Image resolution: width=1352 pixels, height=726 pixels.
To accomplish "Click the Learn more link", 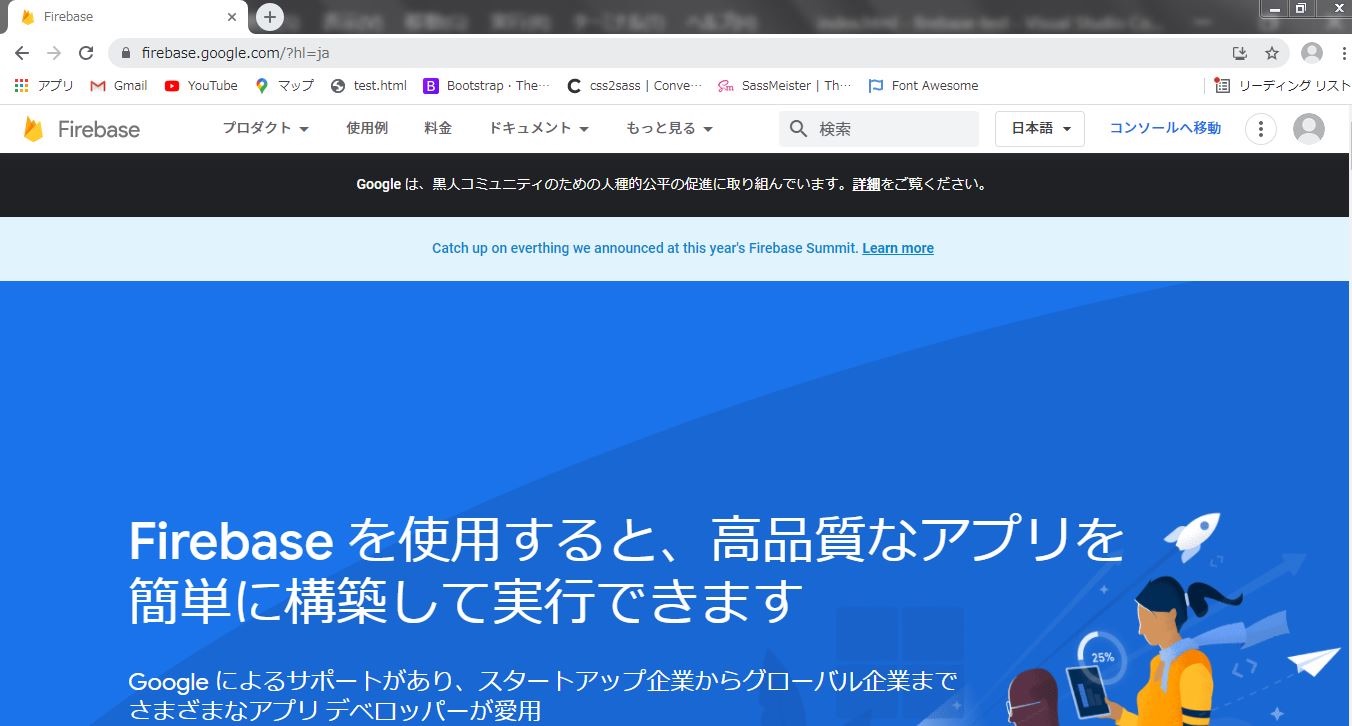I will click(x=898, y=248).
